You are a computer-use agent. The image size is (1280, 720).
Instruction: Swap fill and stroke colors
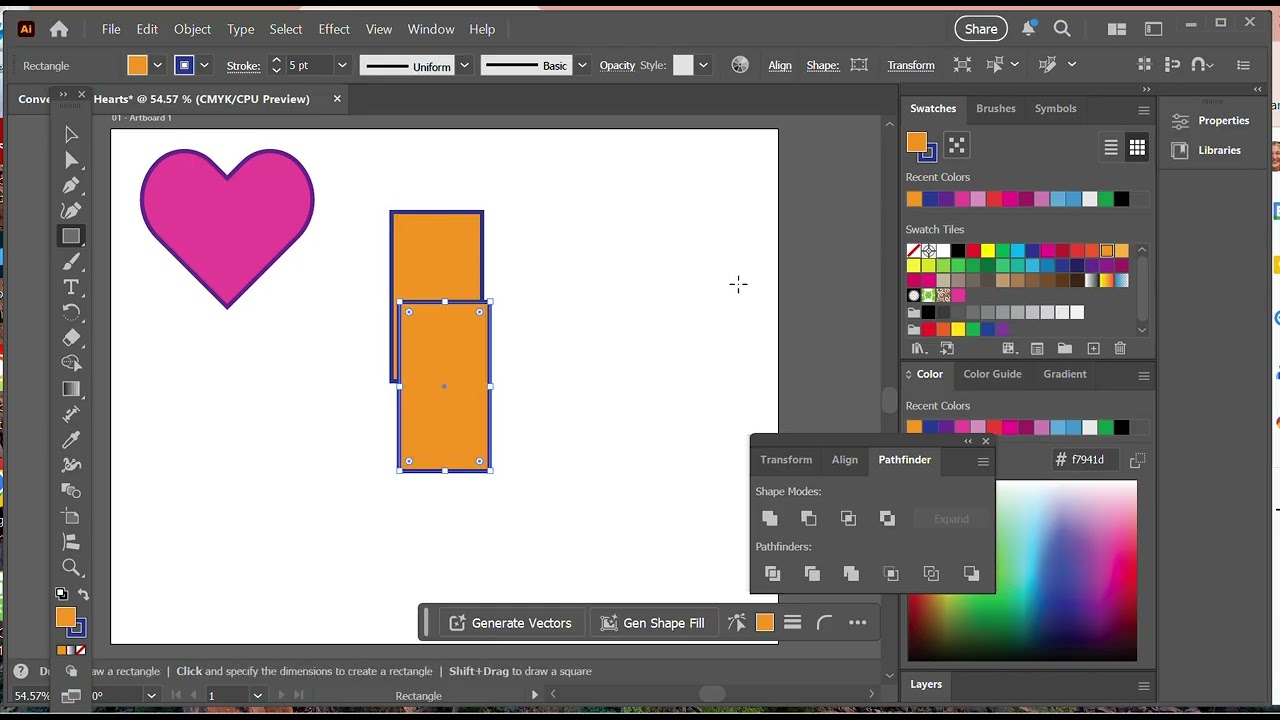[x=83, y=595]
